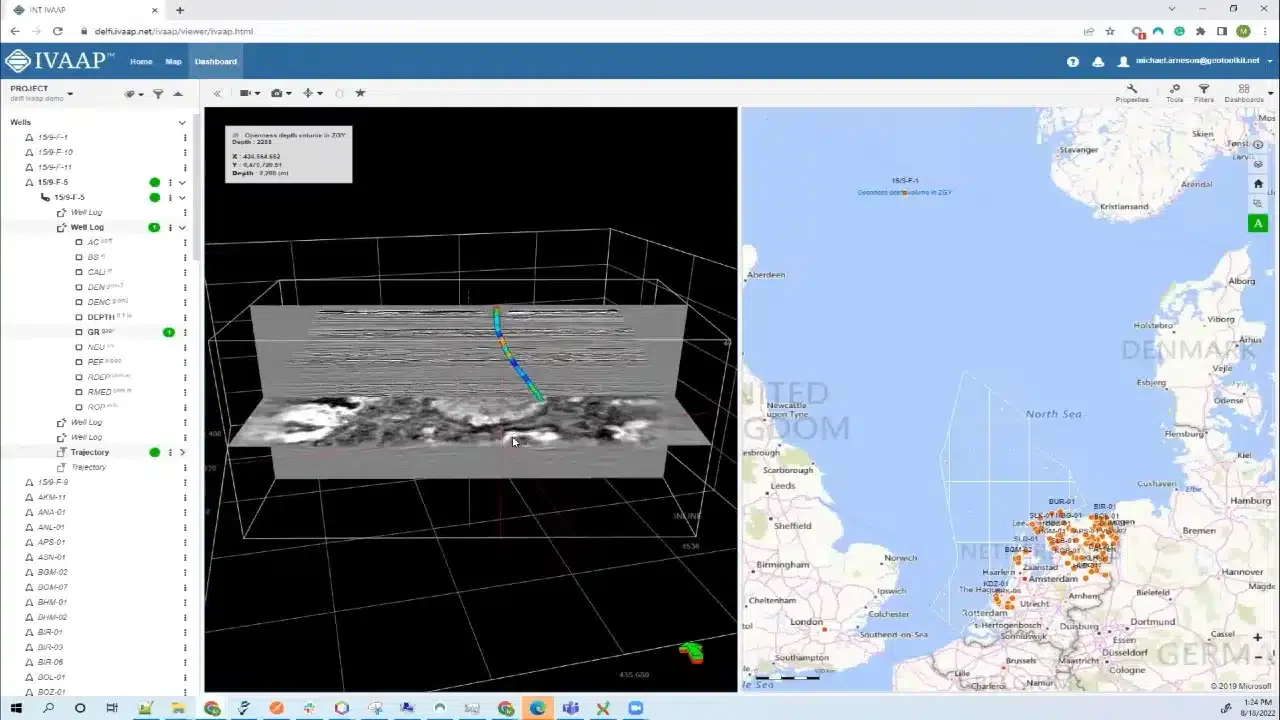This screenshot has width=1280, height=720.
Task: Open the video camera dropdown
Action: click(249, 93)
